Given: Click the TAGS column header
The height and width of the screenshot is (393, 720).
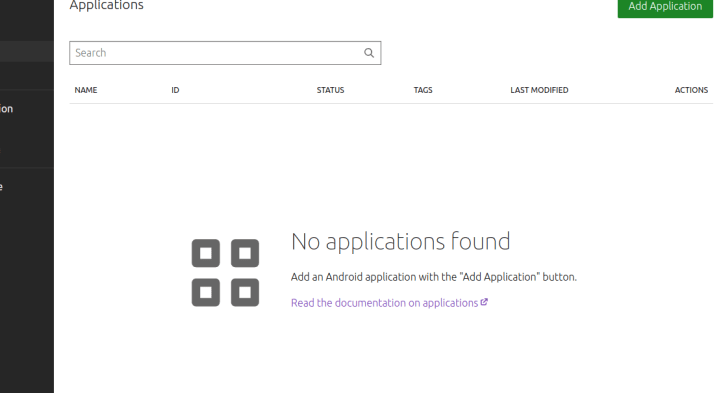Looking at the screenshot, I should (423, 90).
